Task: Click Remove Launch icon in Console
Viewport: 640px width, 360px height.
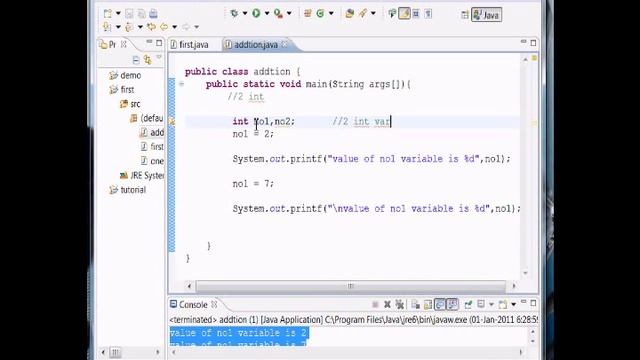Action: pyautogui.click(x=387, y=304)
